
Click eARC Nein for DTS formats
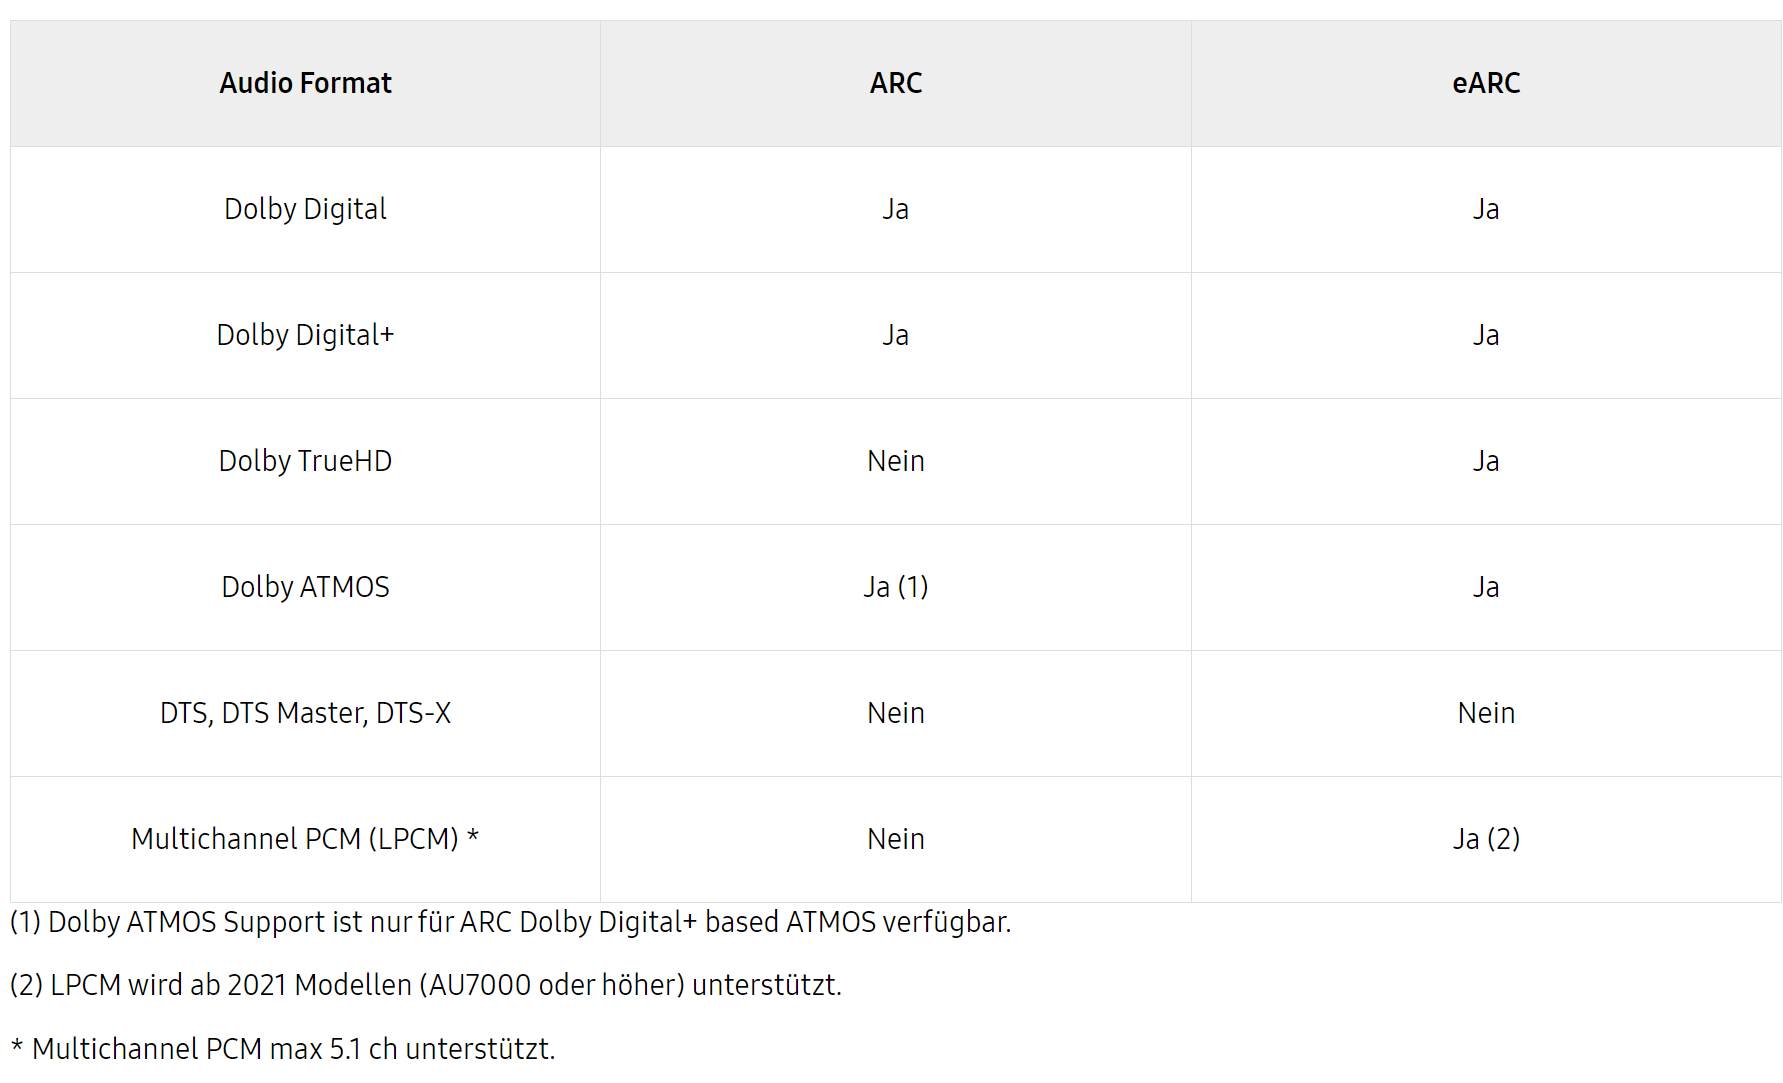tap(1486, 713)
